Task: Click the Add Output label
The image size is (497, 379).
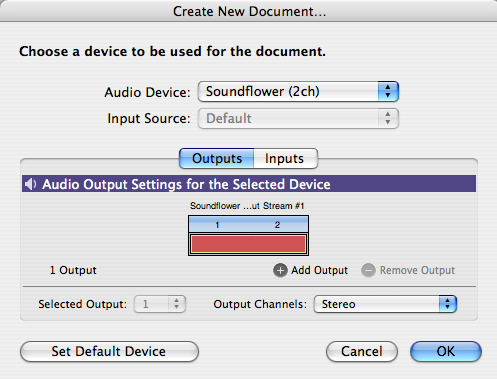Action: point(319,270)
